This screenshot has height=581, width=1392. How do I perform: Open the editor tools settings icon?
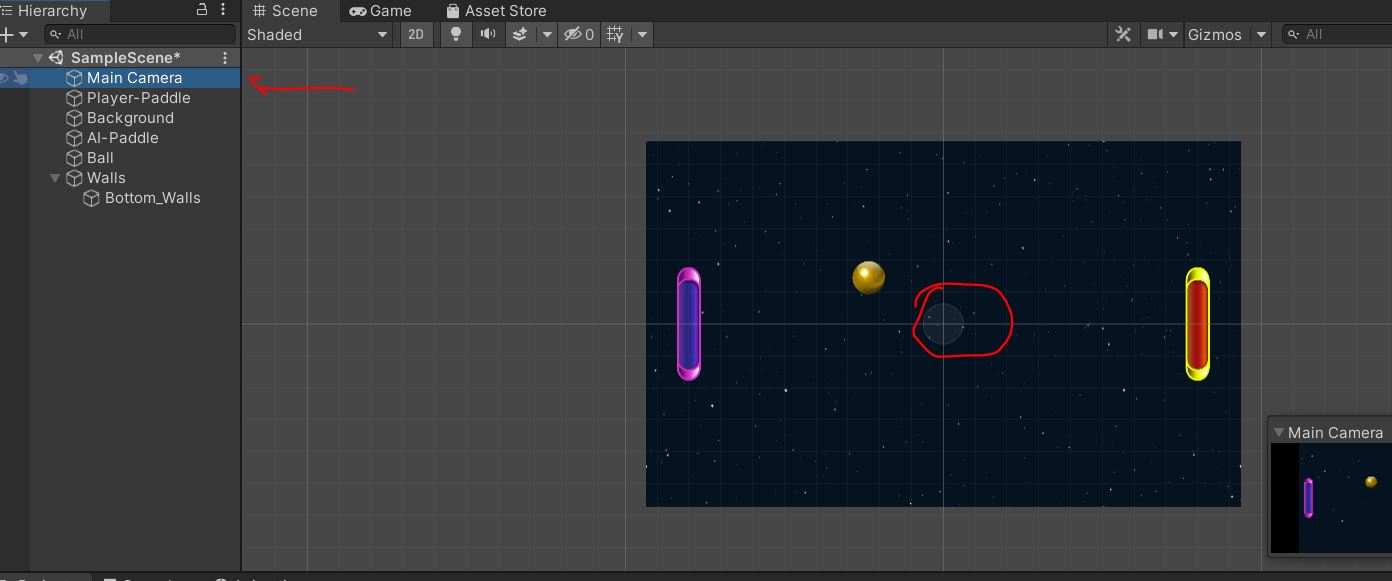pos(1122,34)
